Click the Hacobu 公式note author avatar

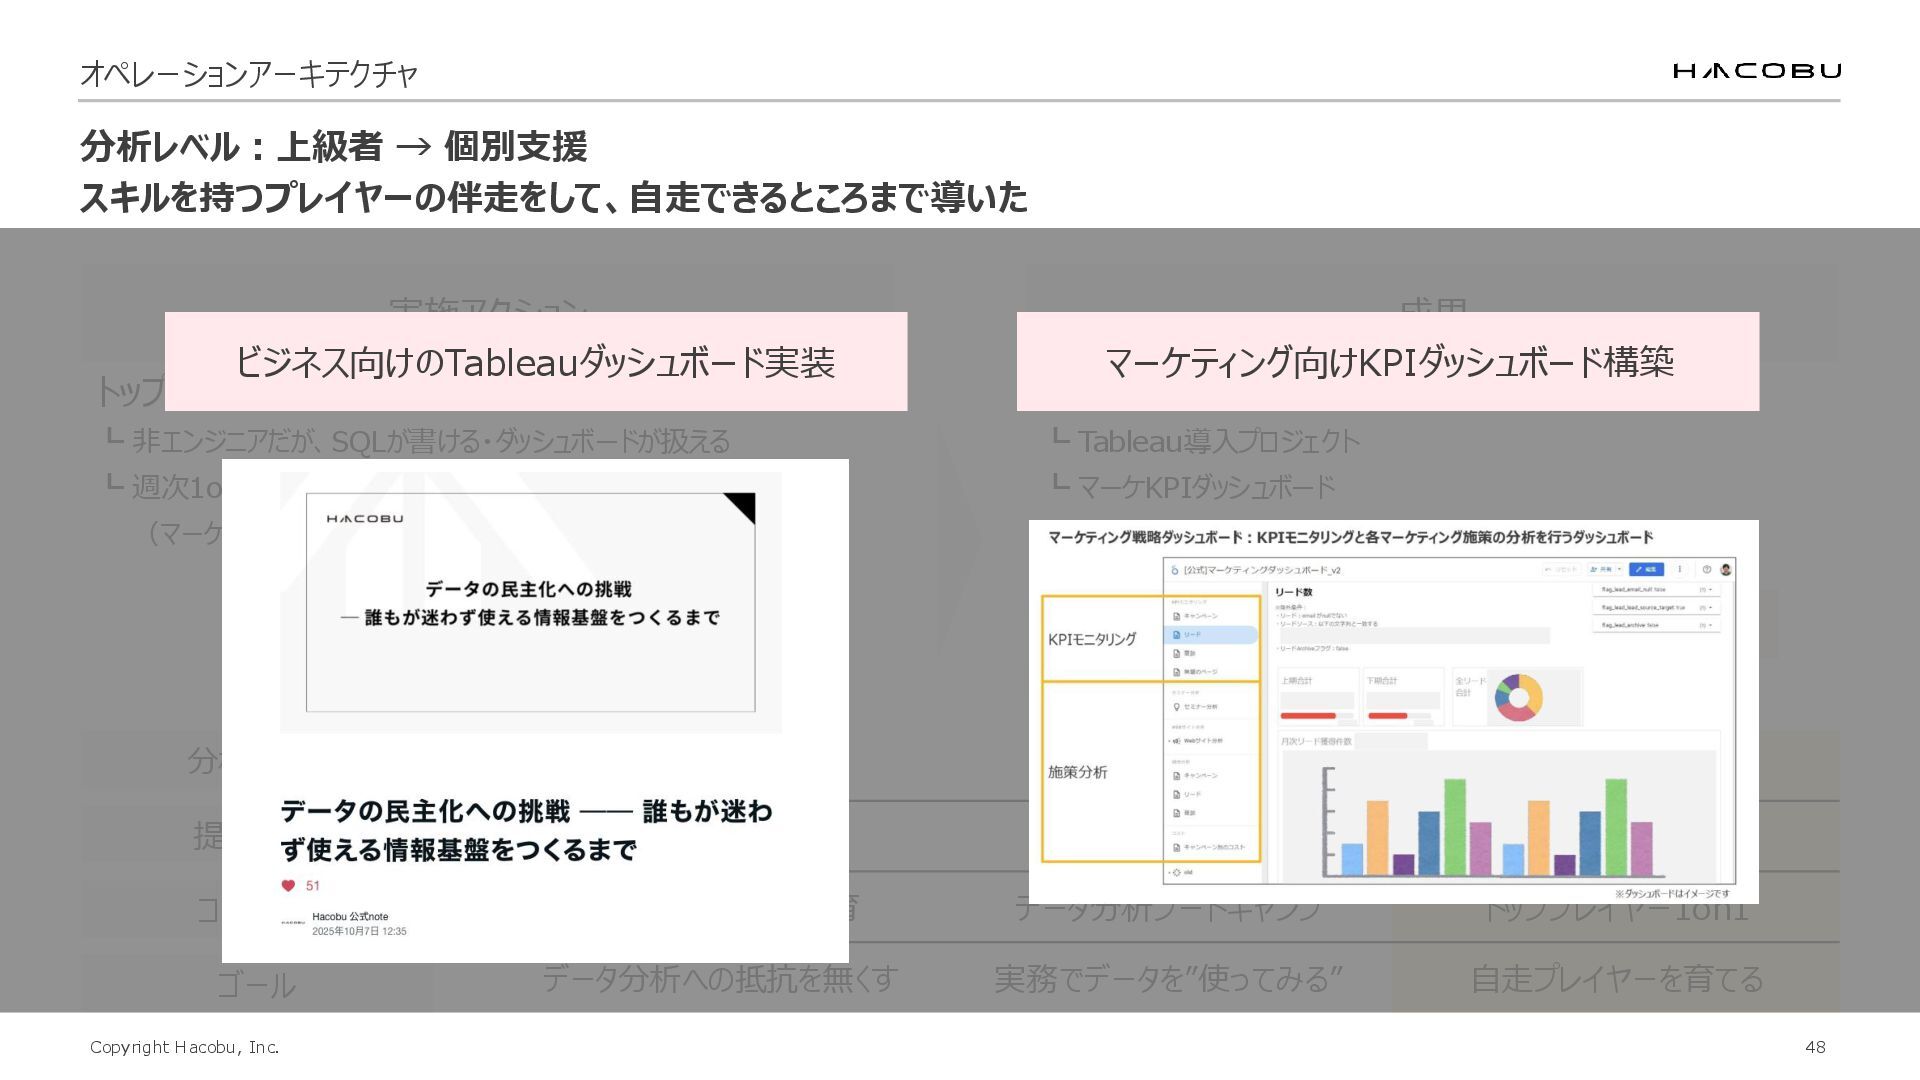point(293,923)
